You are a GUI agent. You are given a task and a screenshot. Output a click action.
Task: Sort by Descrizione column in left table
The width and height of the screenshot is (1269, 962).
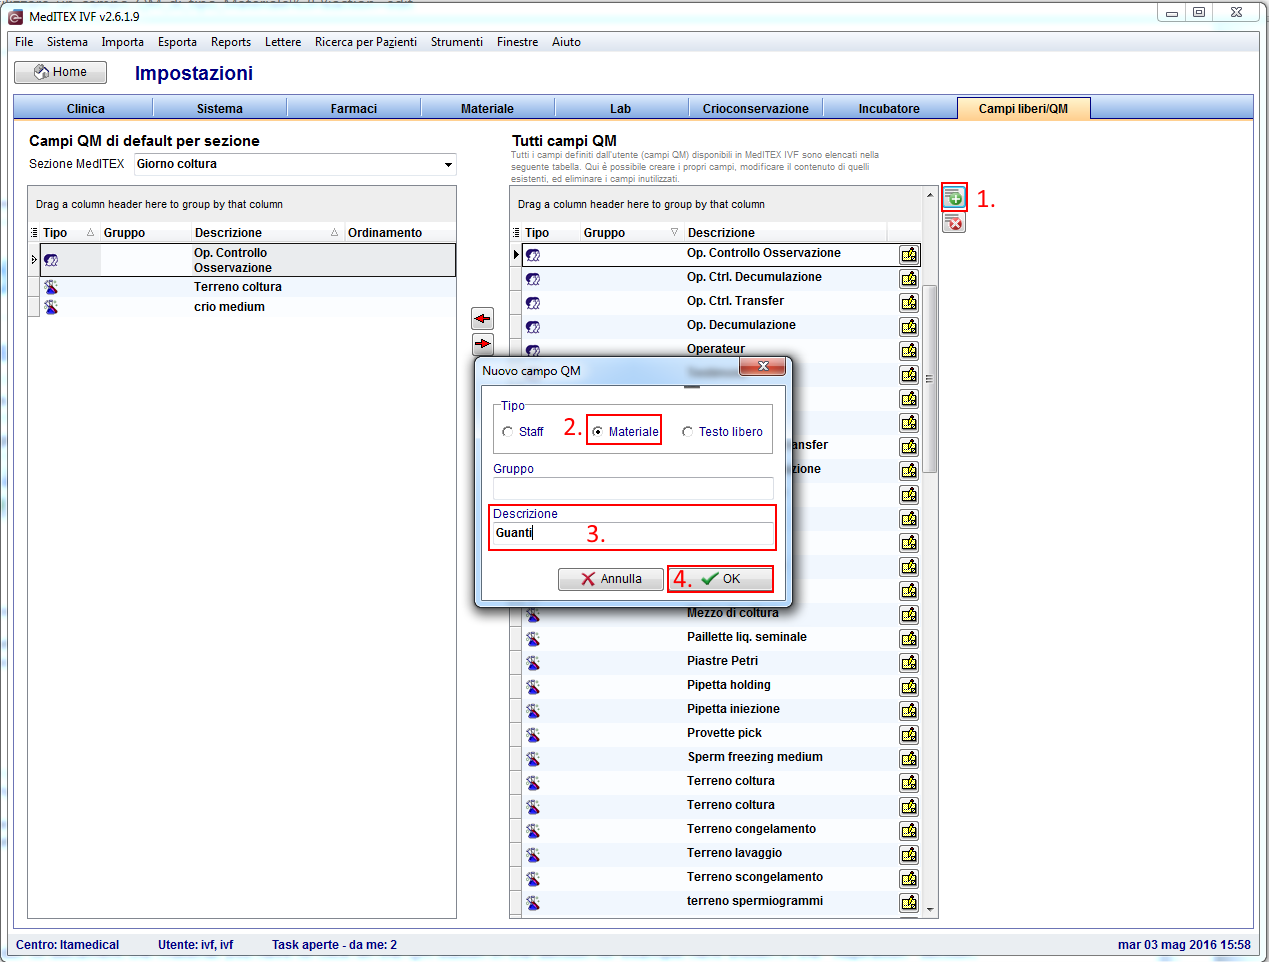pos(267,233)
